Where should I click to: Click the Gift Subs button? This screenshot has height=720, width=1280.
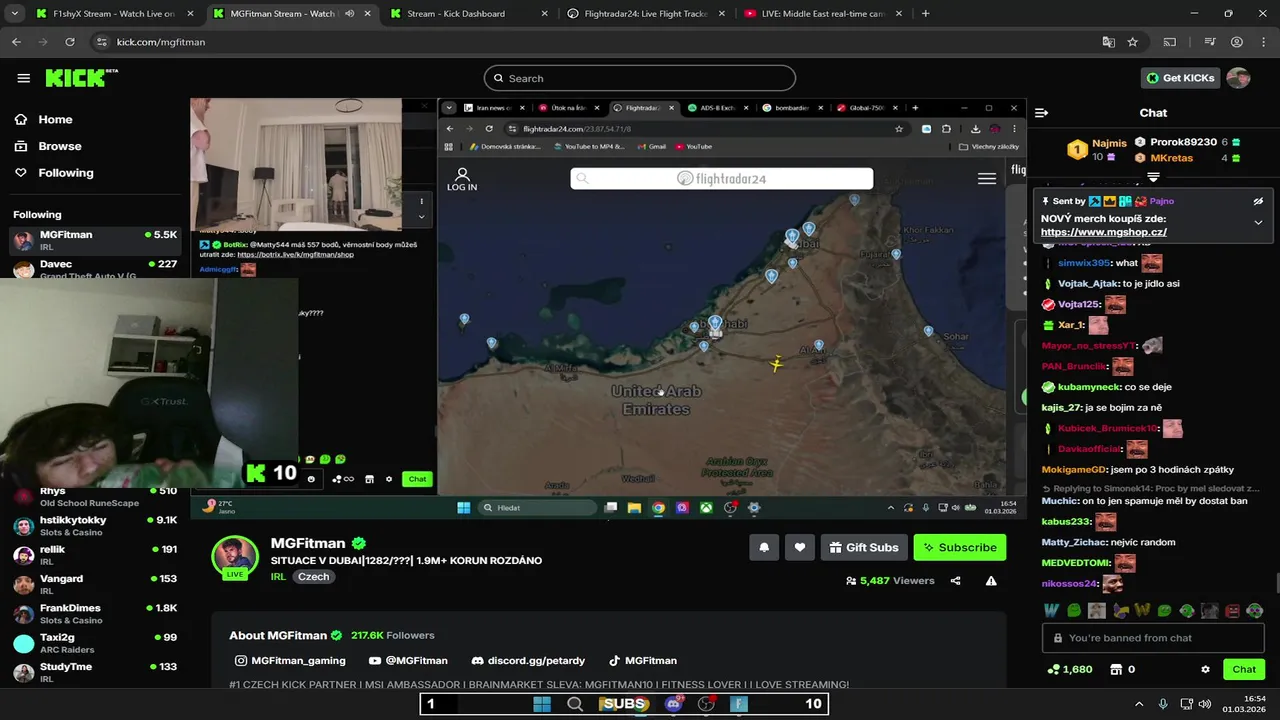[864, 547]
